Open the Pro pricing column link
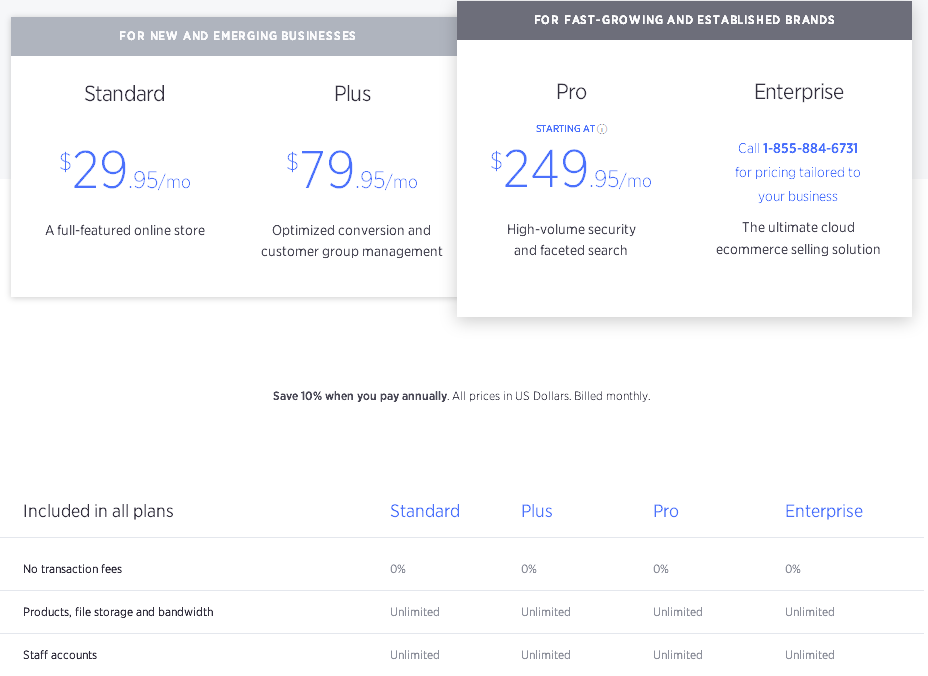 (x=665, y=511)
